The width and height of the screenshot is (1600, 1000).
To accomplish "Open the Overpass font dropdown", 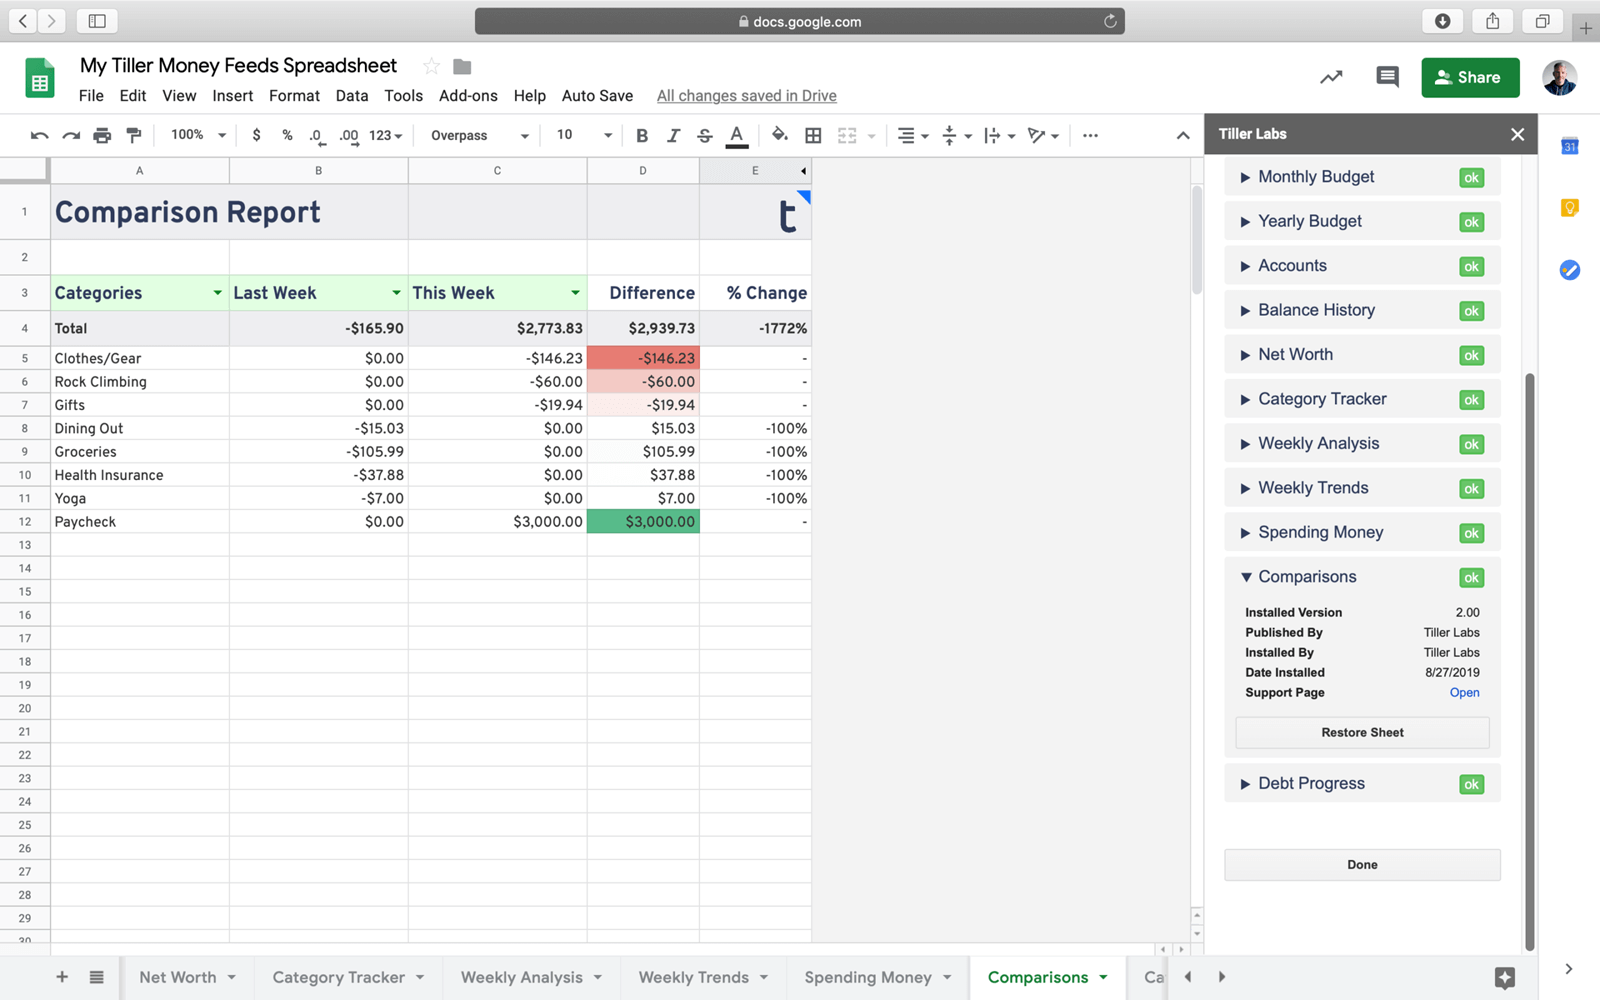I will (480, 136).
